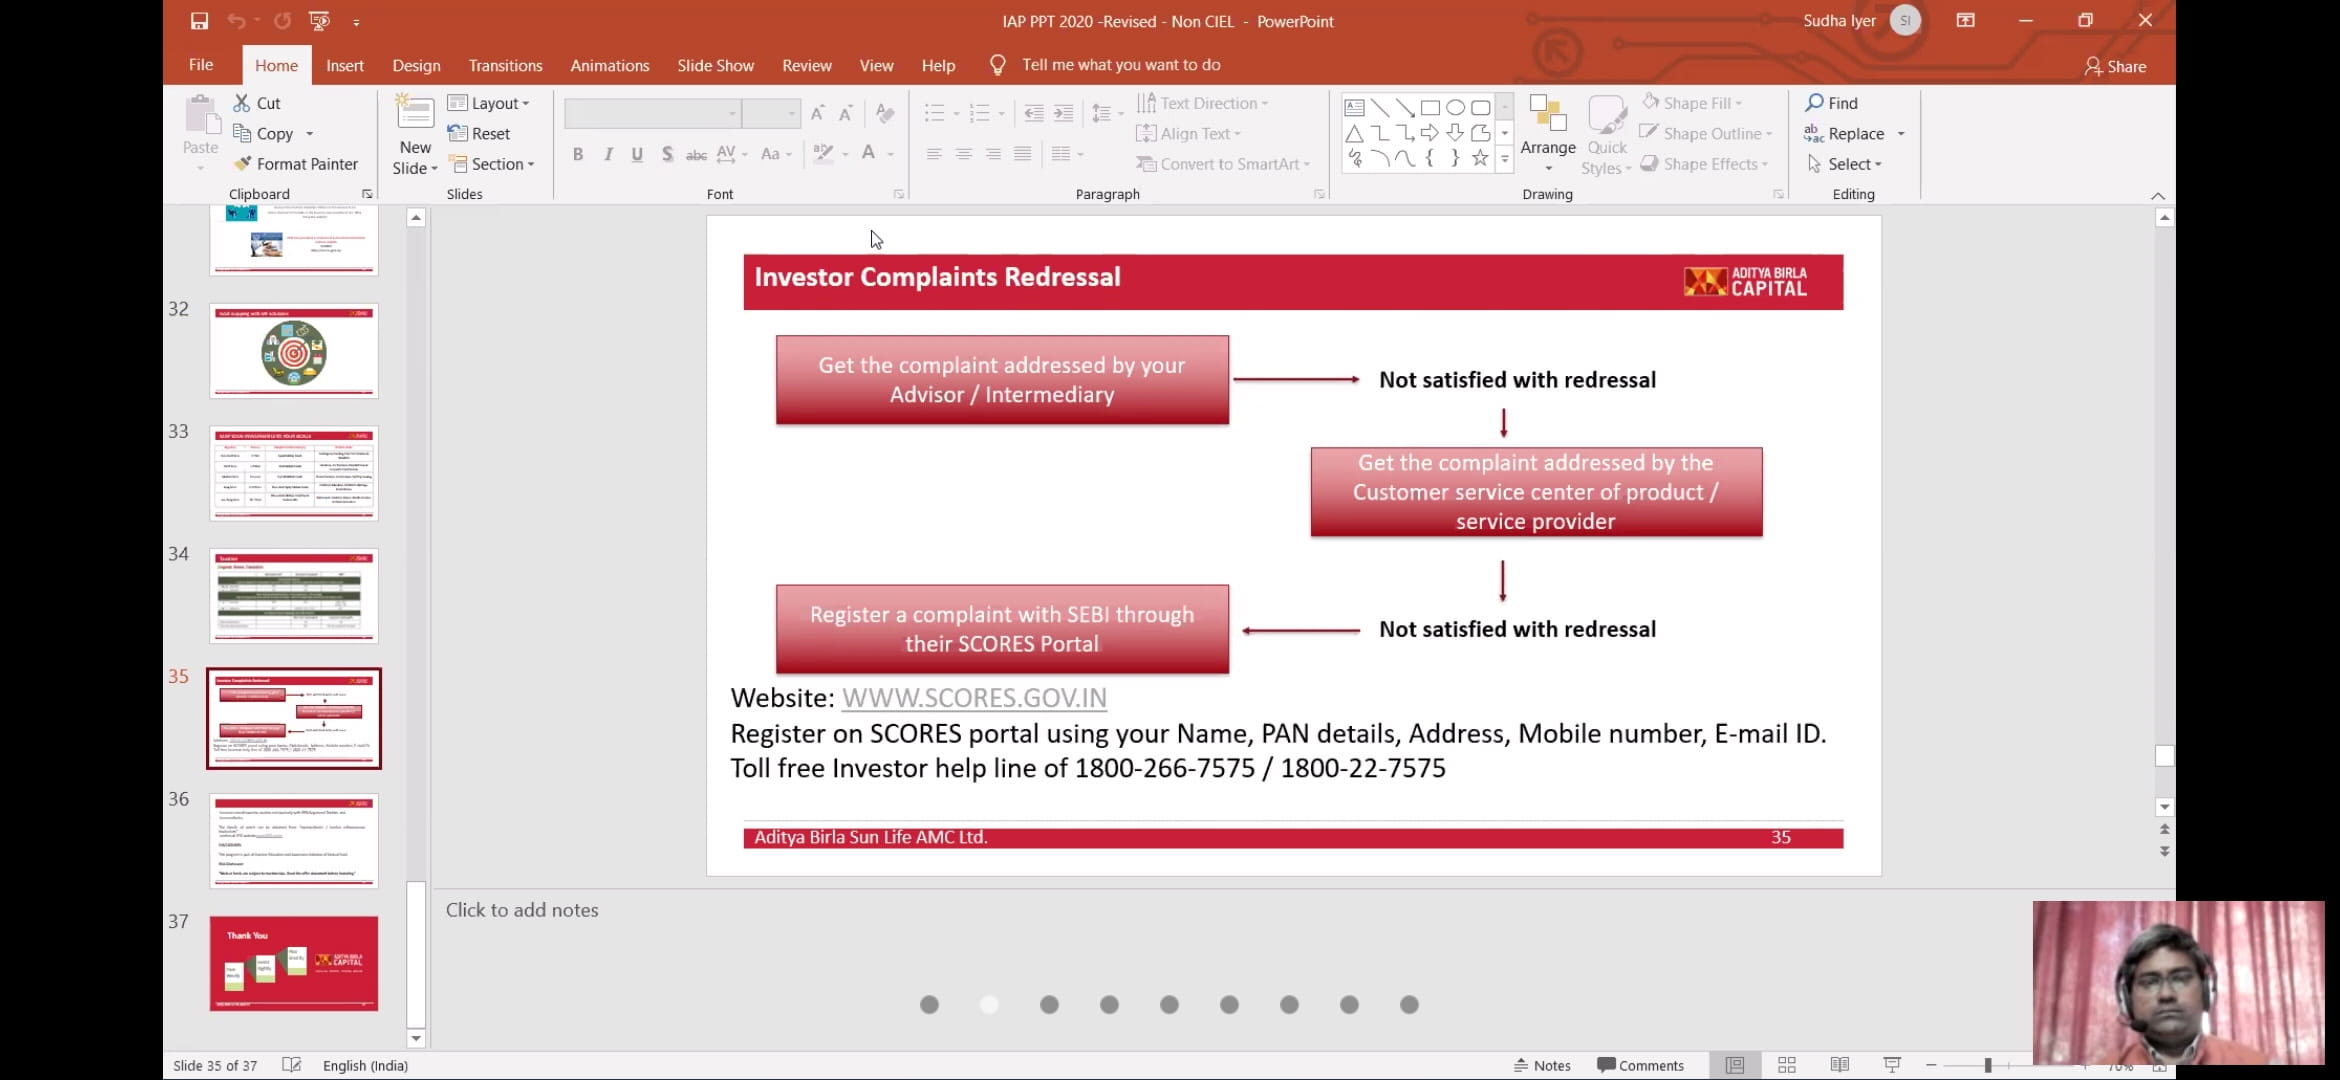Click Normal view icon in status bar
The height and width of the screenshot is (1080, 2340).
click(1735, 1065)
